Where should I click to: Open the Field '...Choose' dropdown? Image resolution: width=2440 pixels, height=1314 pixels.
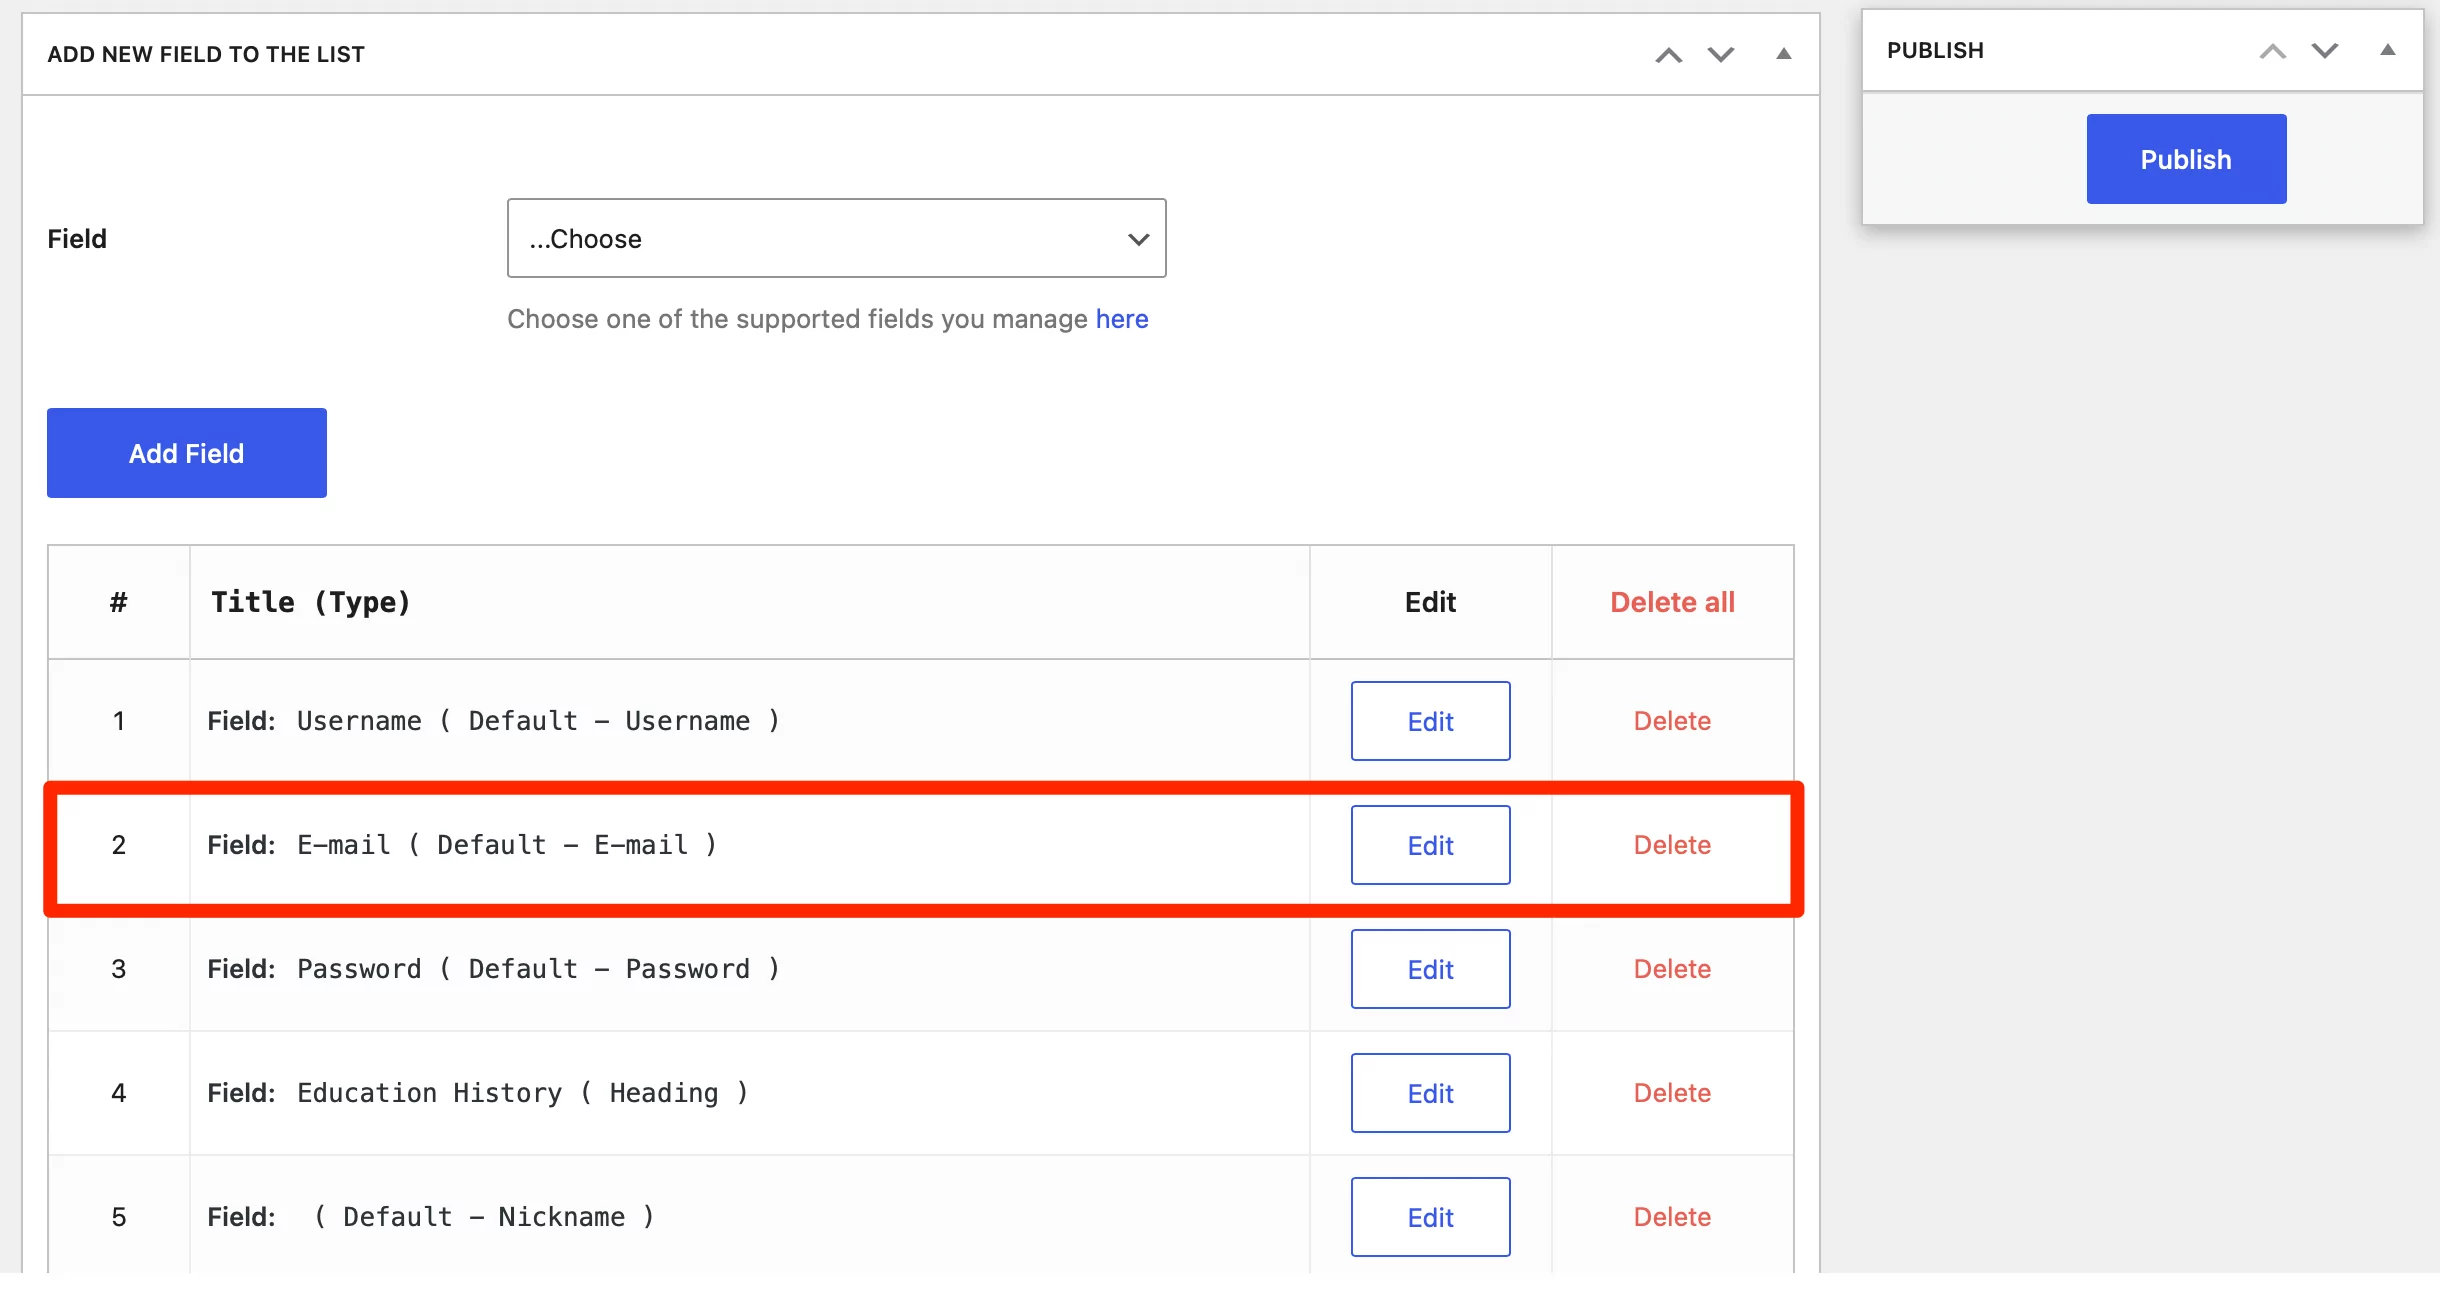coord(836,238)
